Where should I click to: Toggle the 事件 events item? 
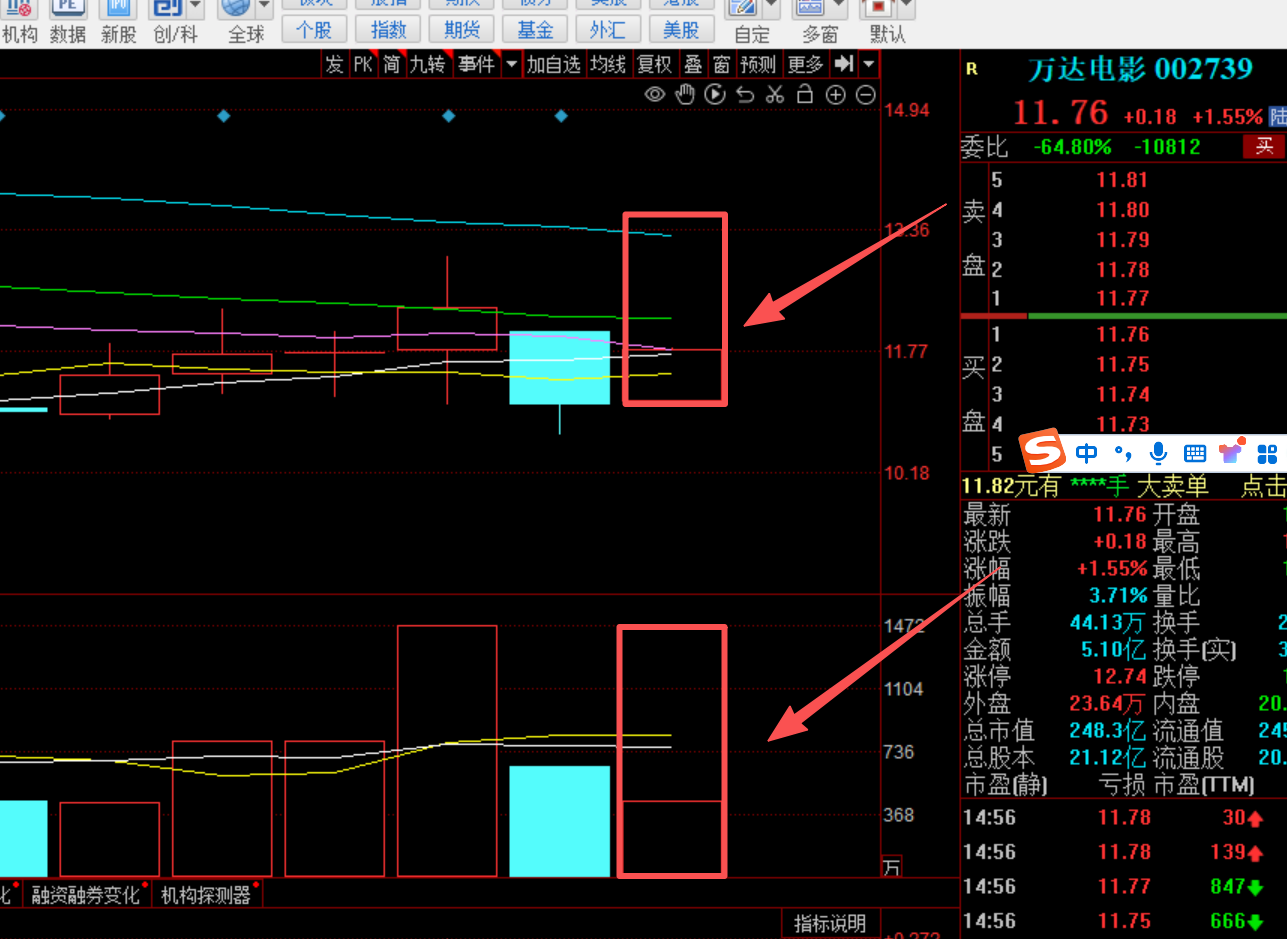pos(476,65)
